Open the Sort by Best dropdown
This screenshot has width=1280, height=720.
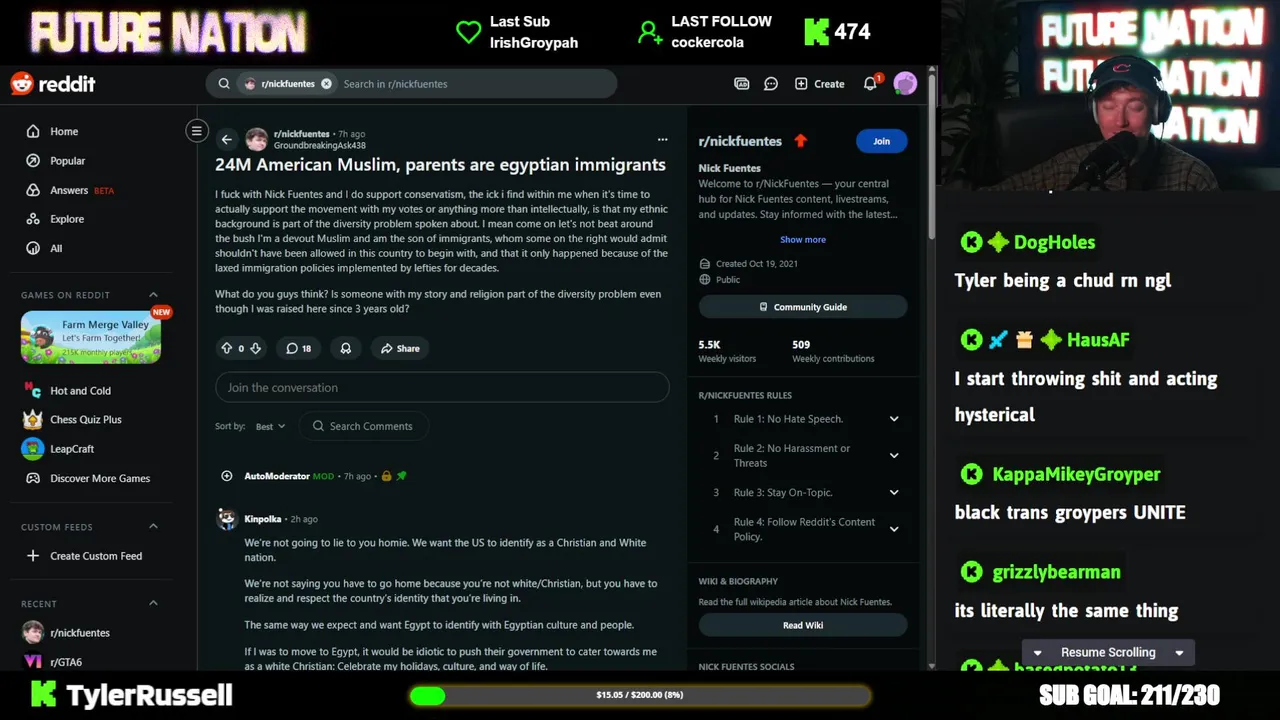pos(270,426)
